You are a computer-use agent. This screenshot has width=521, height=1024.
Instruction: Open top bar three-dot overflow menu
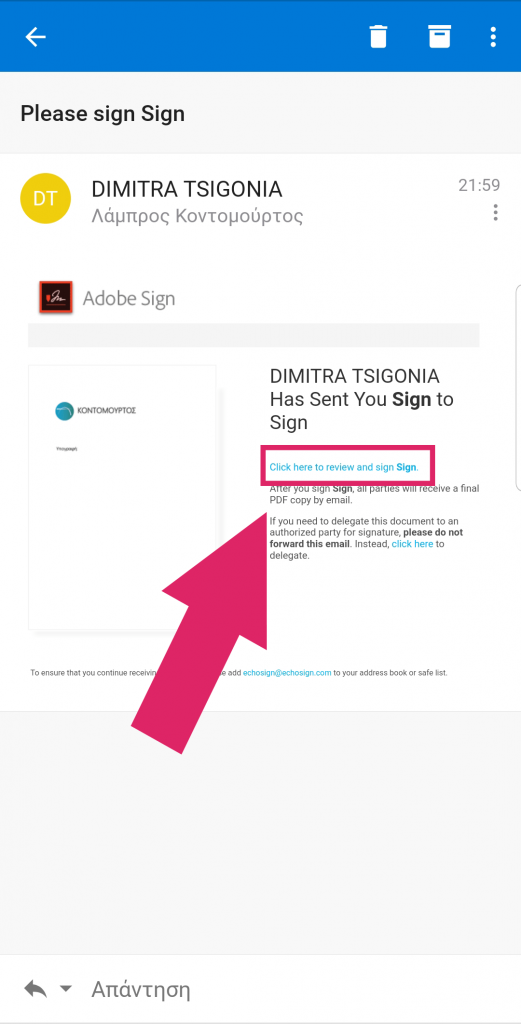[493, 37]
